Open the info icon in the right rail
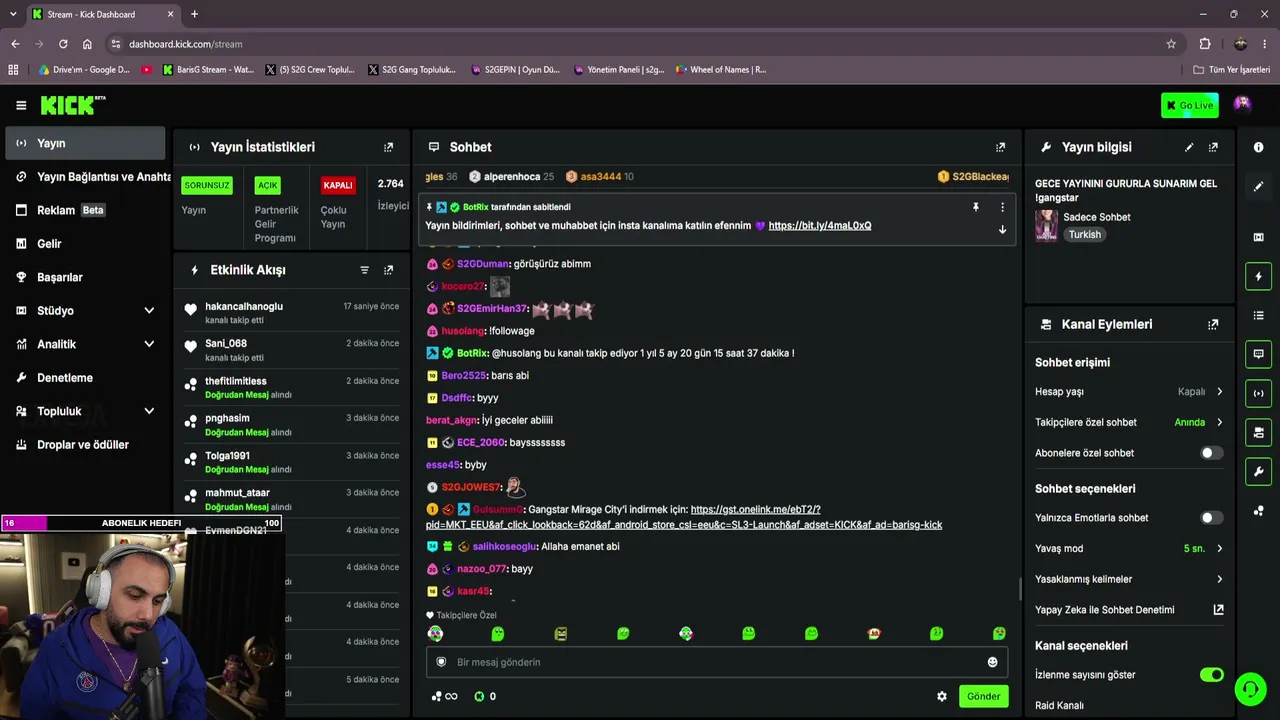Image resolution: width=1280 pixels, height=720 pixels. [1258, 147]
